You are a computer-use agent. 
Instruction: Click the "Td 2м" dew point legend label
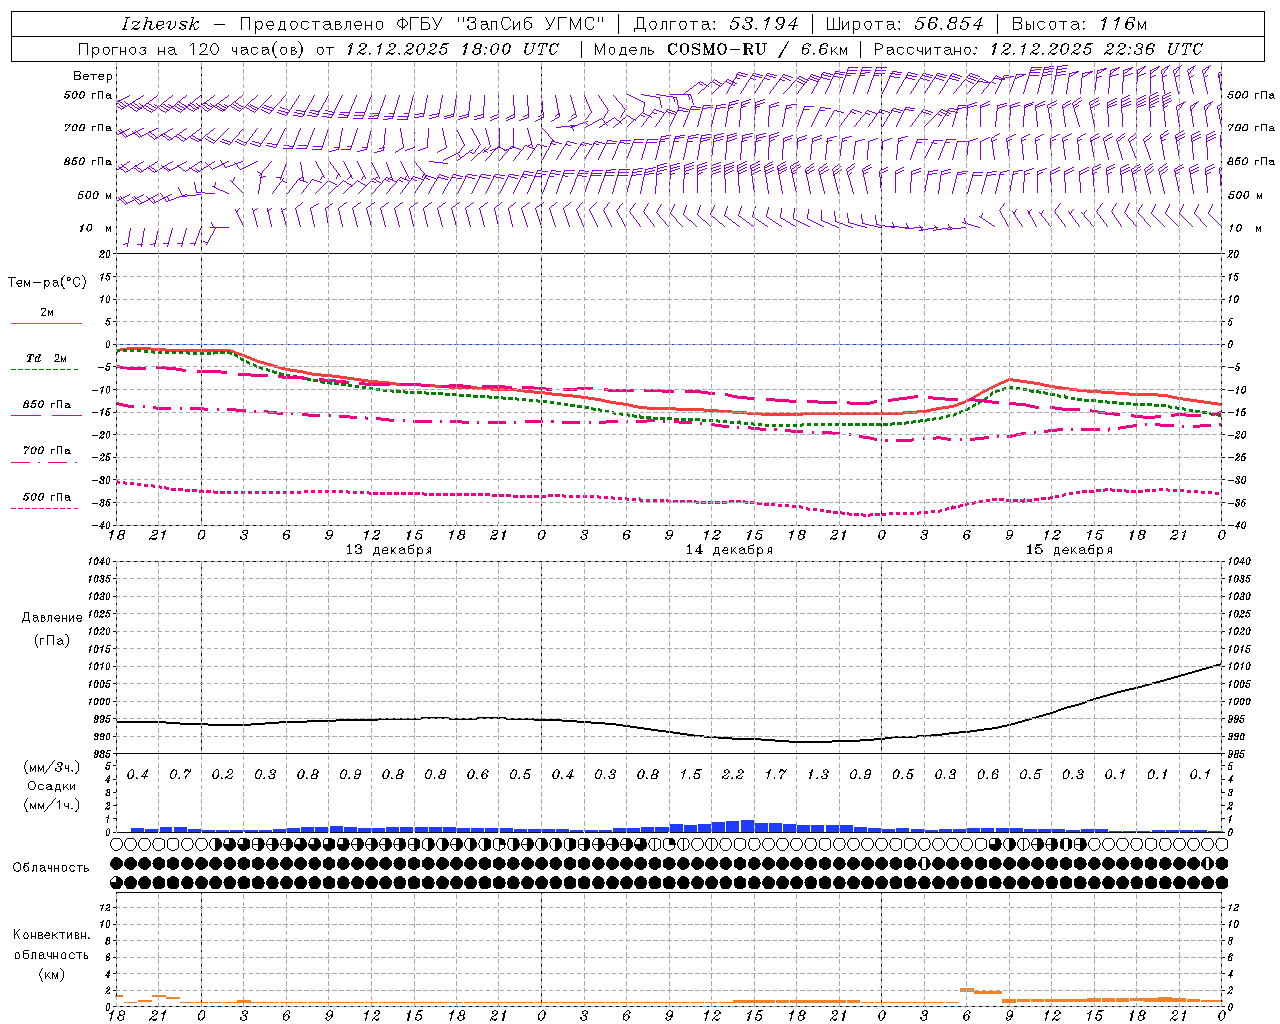47,358
